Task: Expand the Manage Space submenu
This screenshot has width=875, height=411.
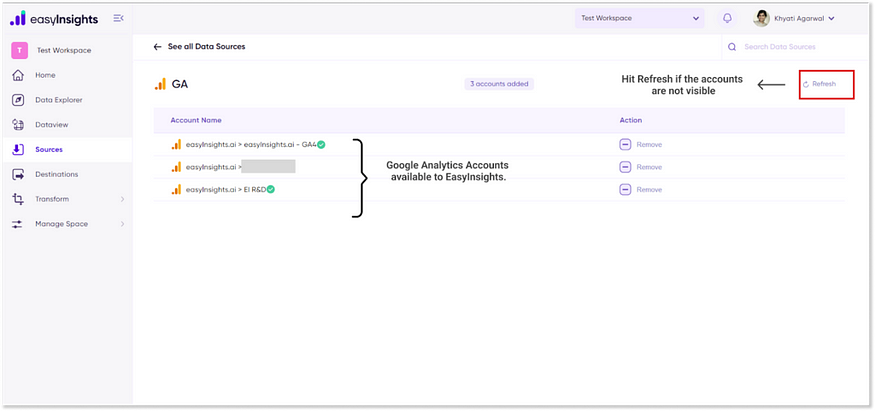Action: [122, 224]
